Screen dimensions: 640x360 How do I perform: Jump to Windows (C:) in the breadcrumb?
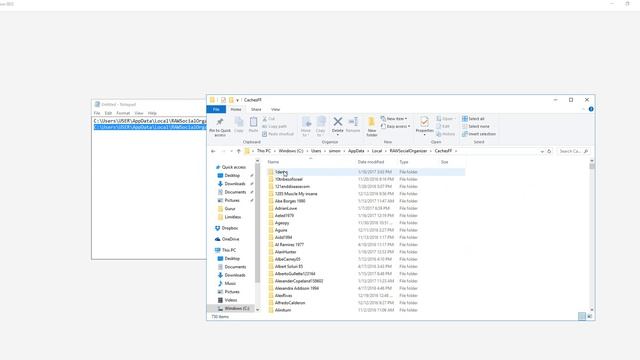point(291,151)
